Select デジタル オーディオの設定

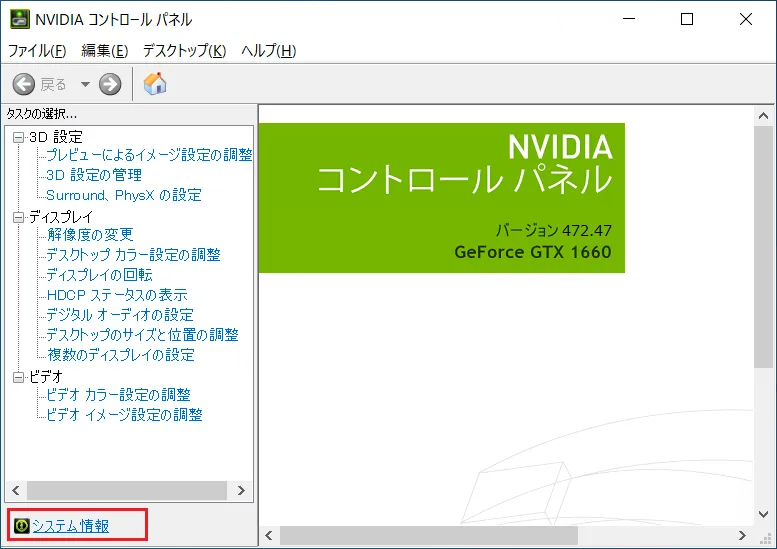tap(120, 315)
